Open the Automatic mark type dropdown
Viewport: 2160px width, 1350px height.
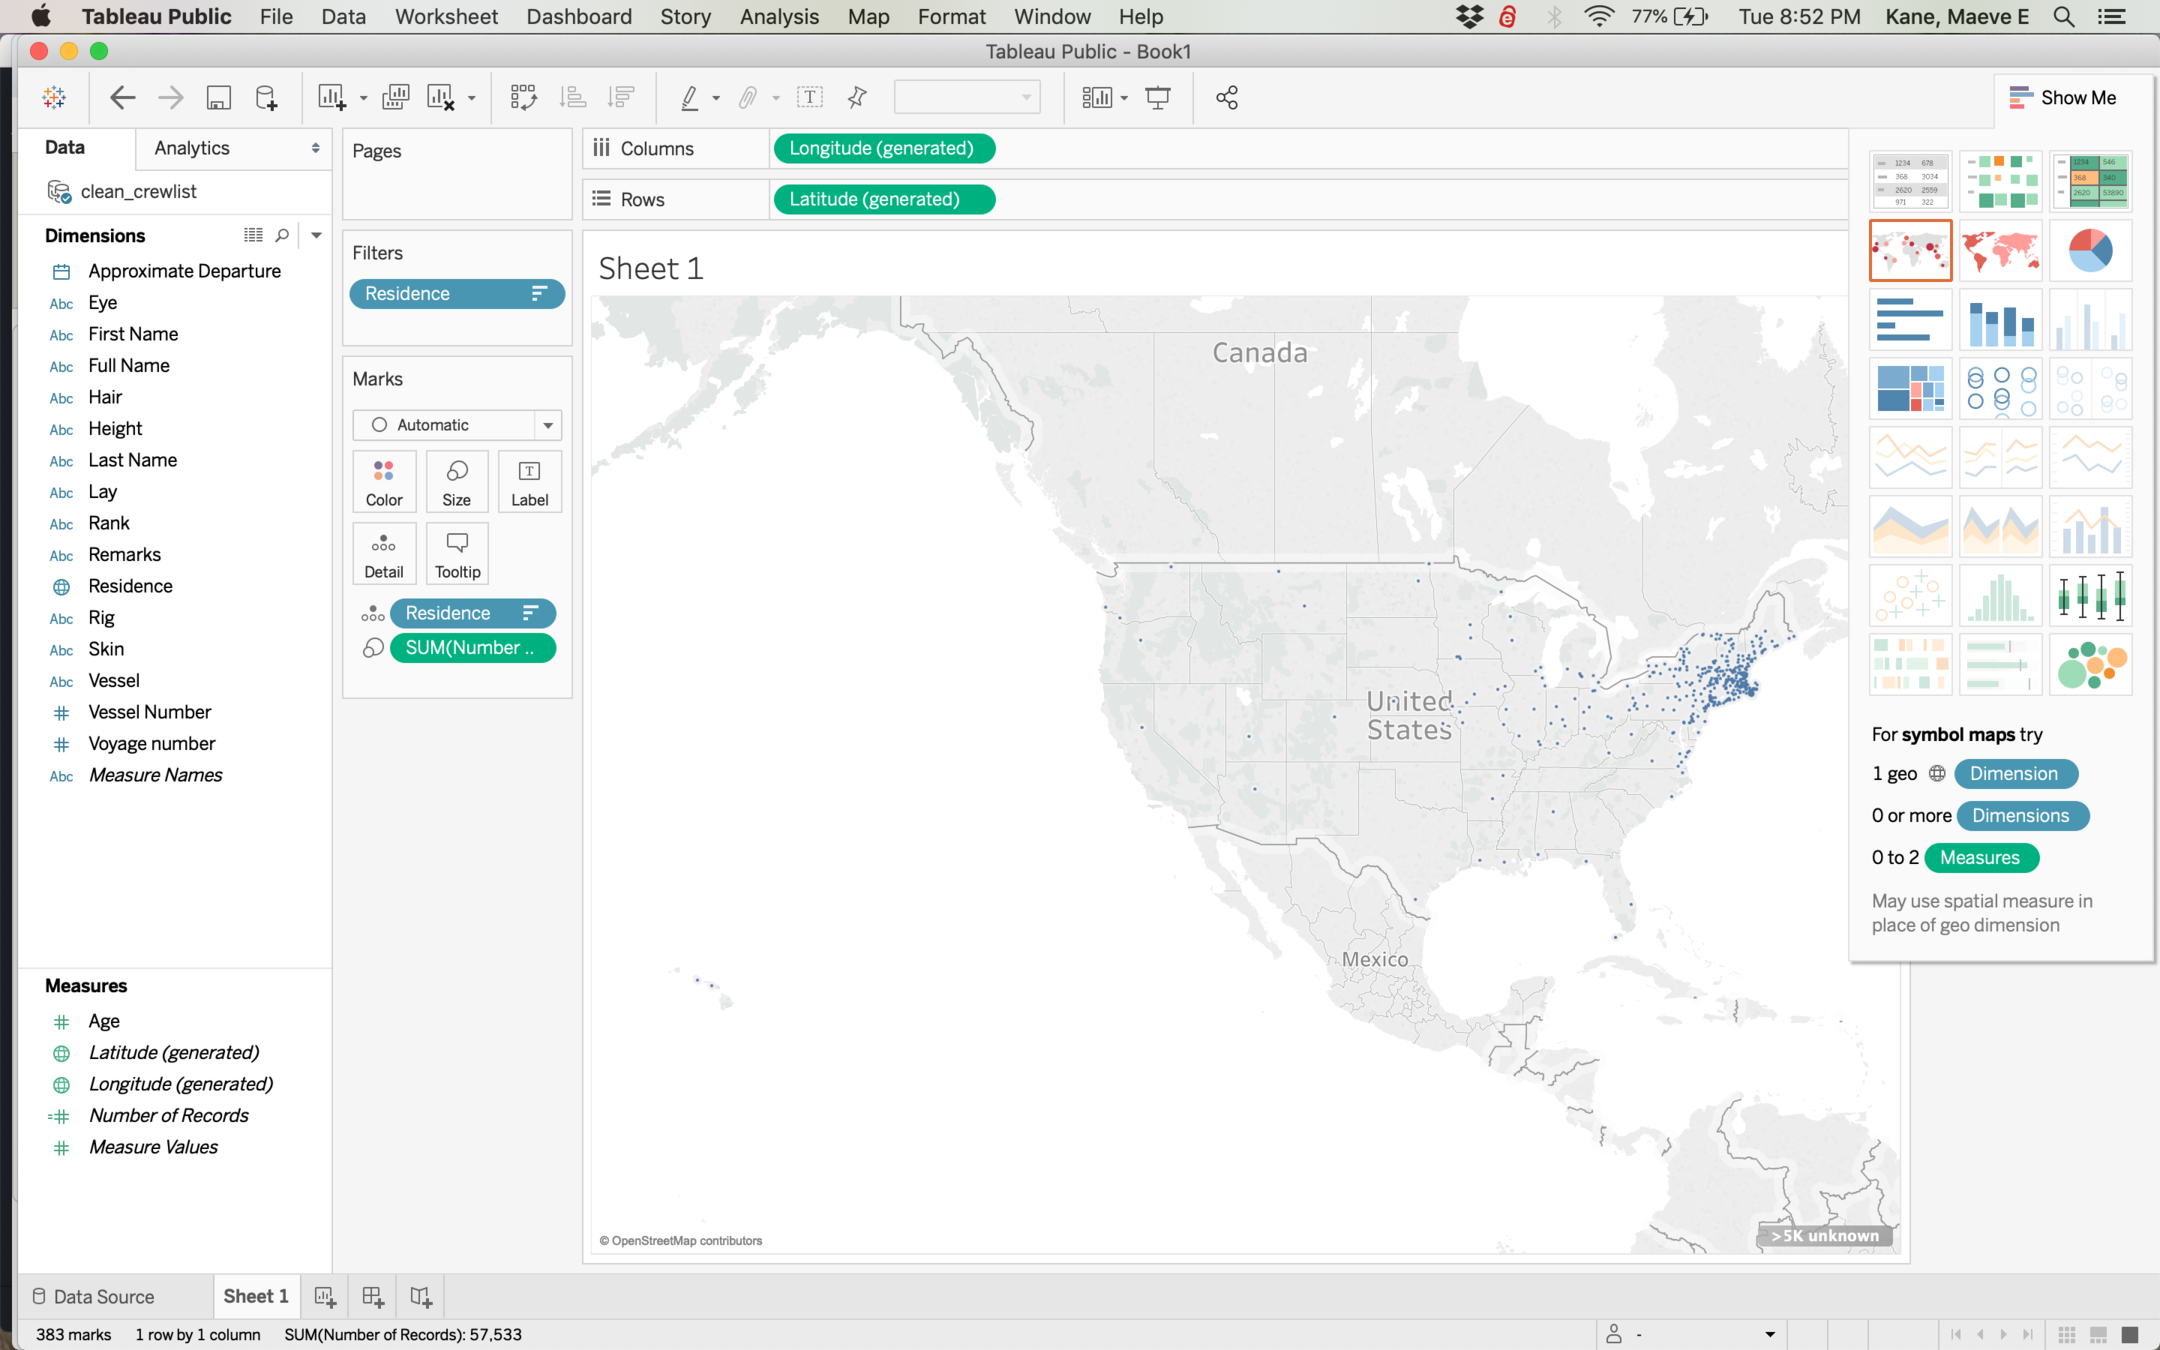(456, 425)
